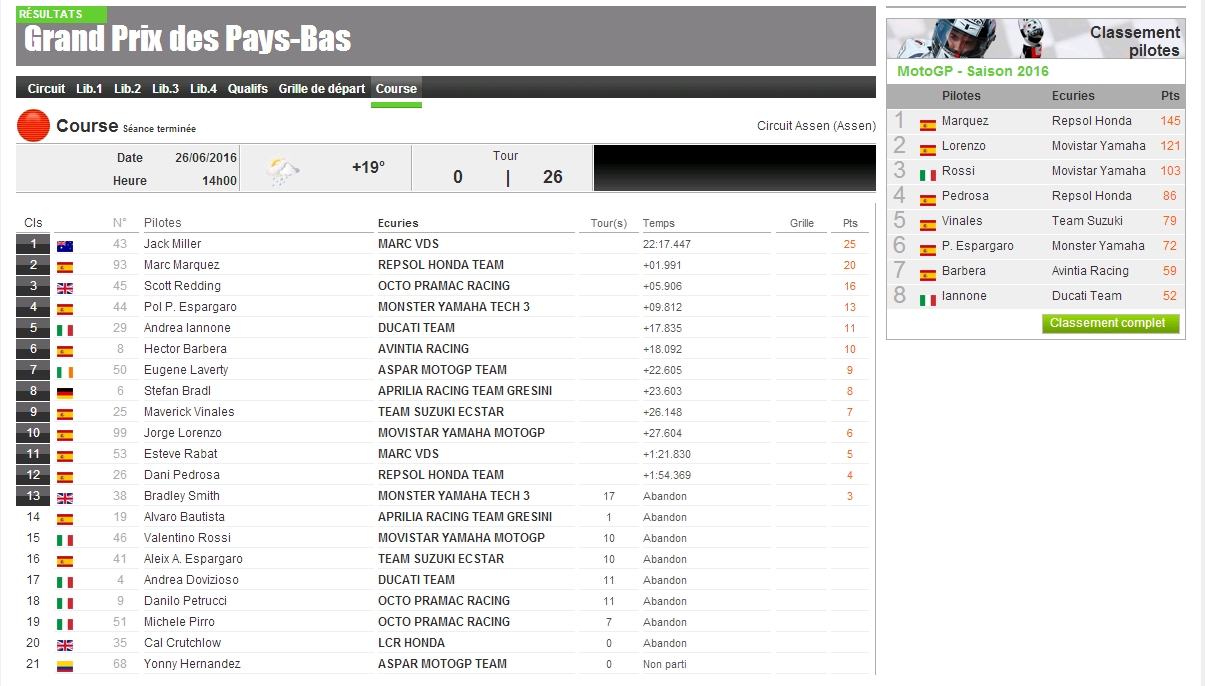Viewport: 1205px width, 686px height.
Task: Click the Italian flag beside Valentino Rossi
Action: 65,540
